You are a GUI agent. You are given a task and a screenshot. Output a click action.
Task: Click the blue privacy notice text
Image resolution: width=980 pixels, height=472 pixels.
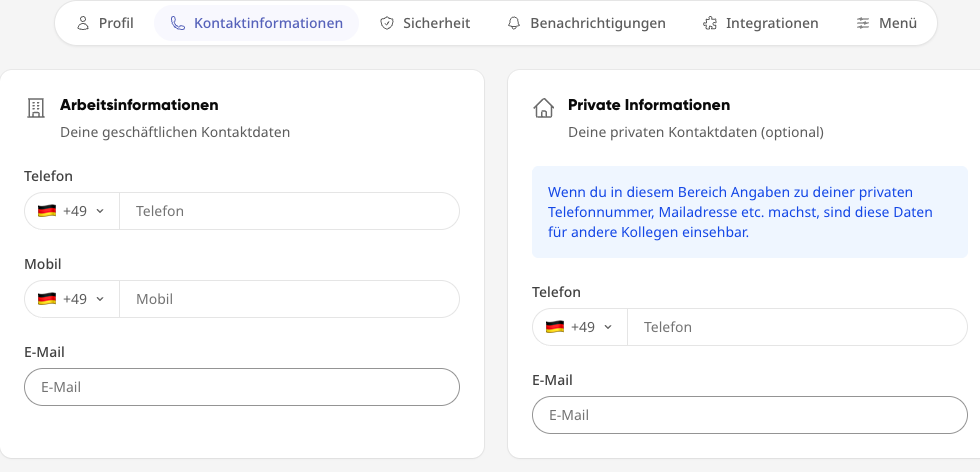741,212
